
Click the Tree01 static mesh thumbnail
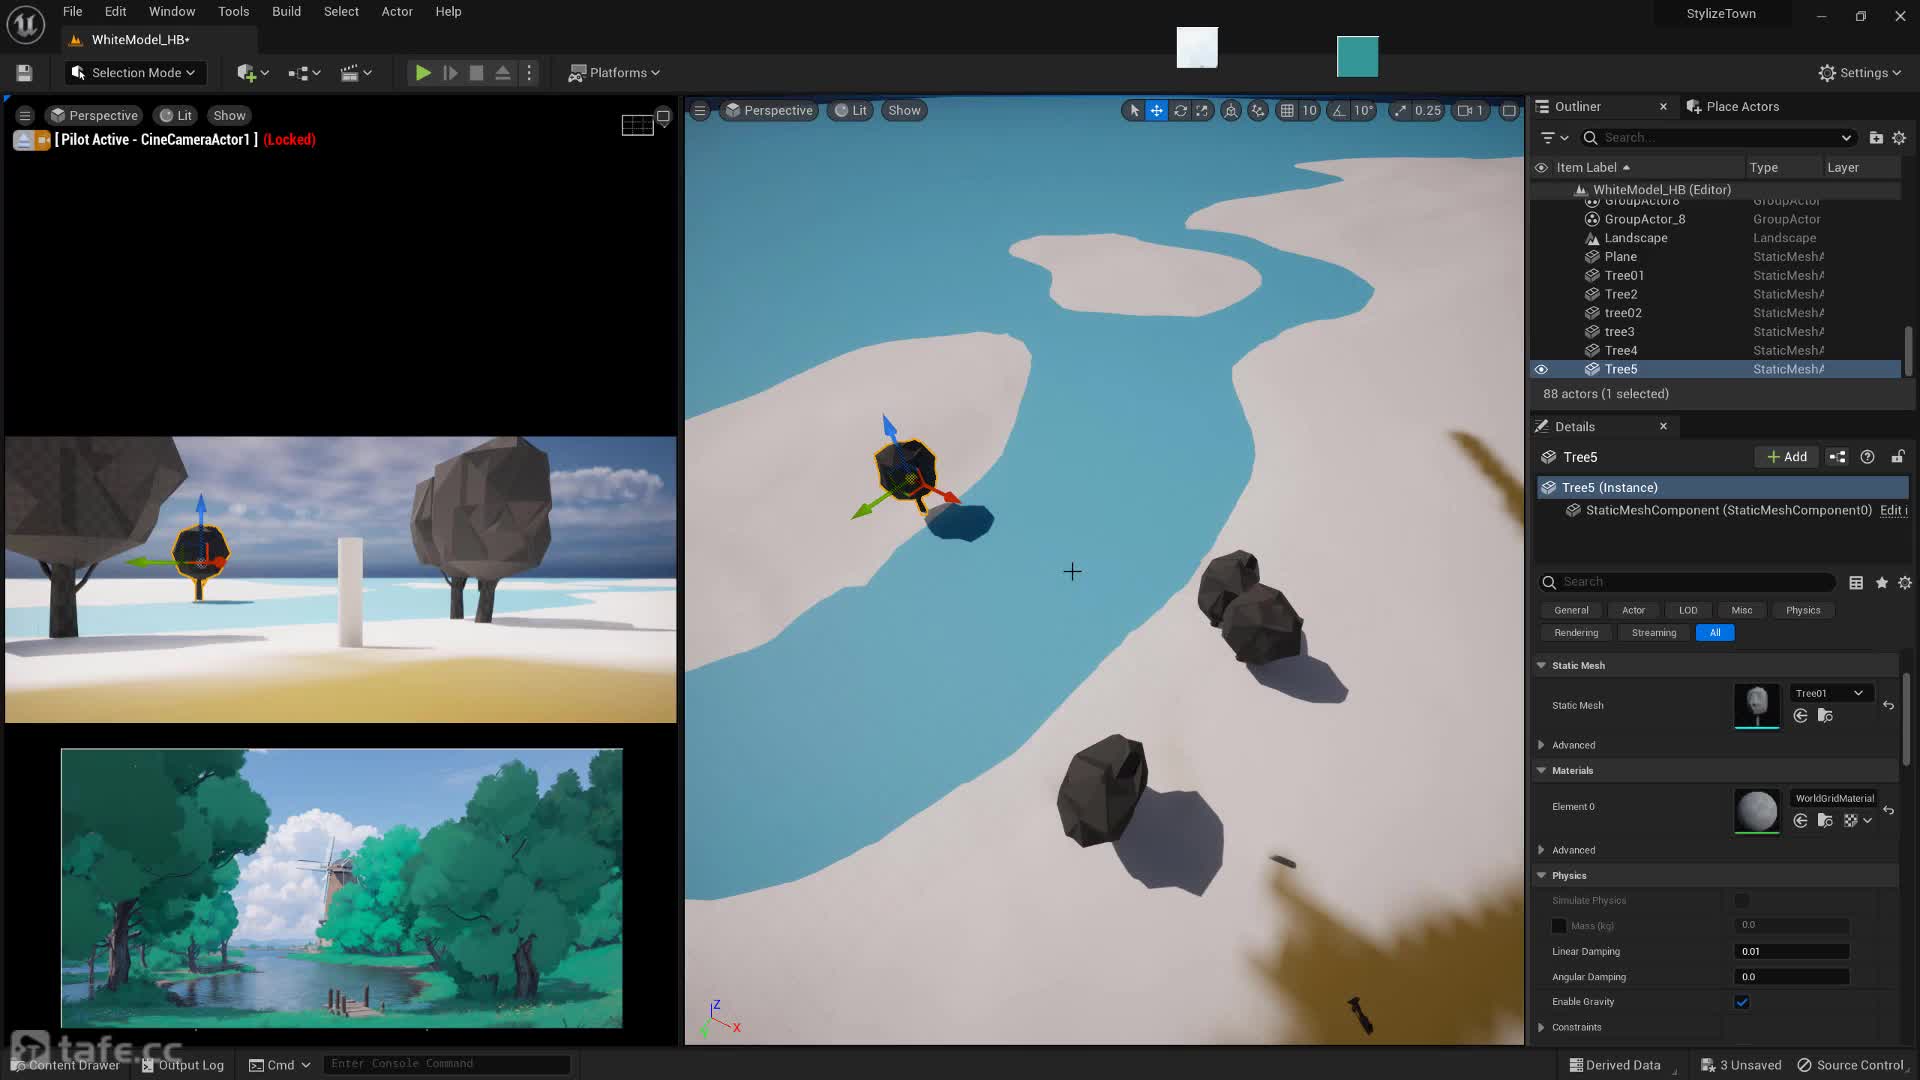tap(1757, 706)
